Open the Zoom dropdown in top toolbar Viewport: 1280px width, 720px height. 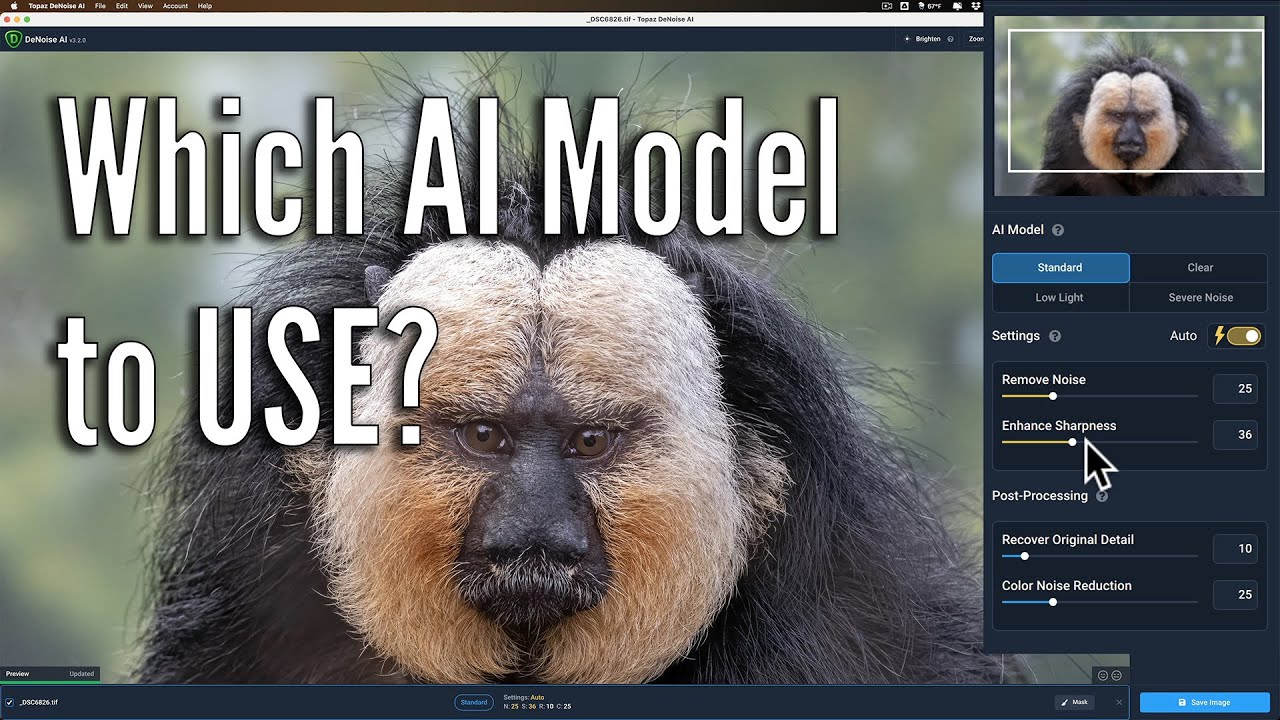(x=975, y=39)
